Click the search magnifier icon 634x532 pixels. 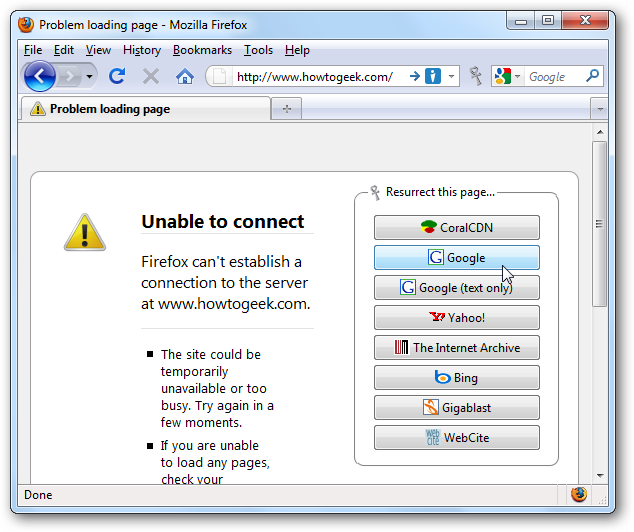(592, 76)
